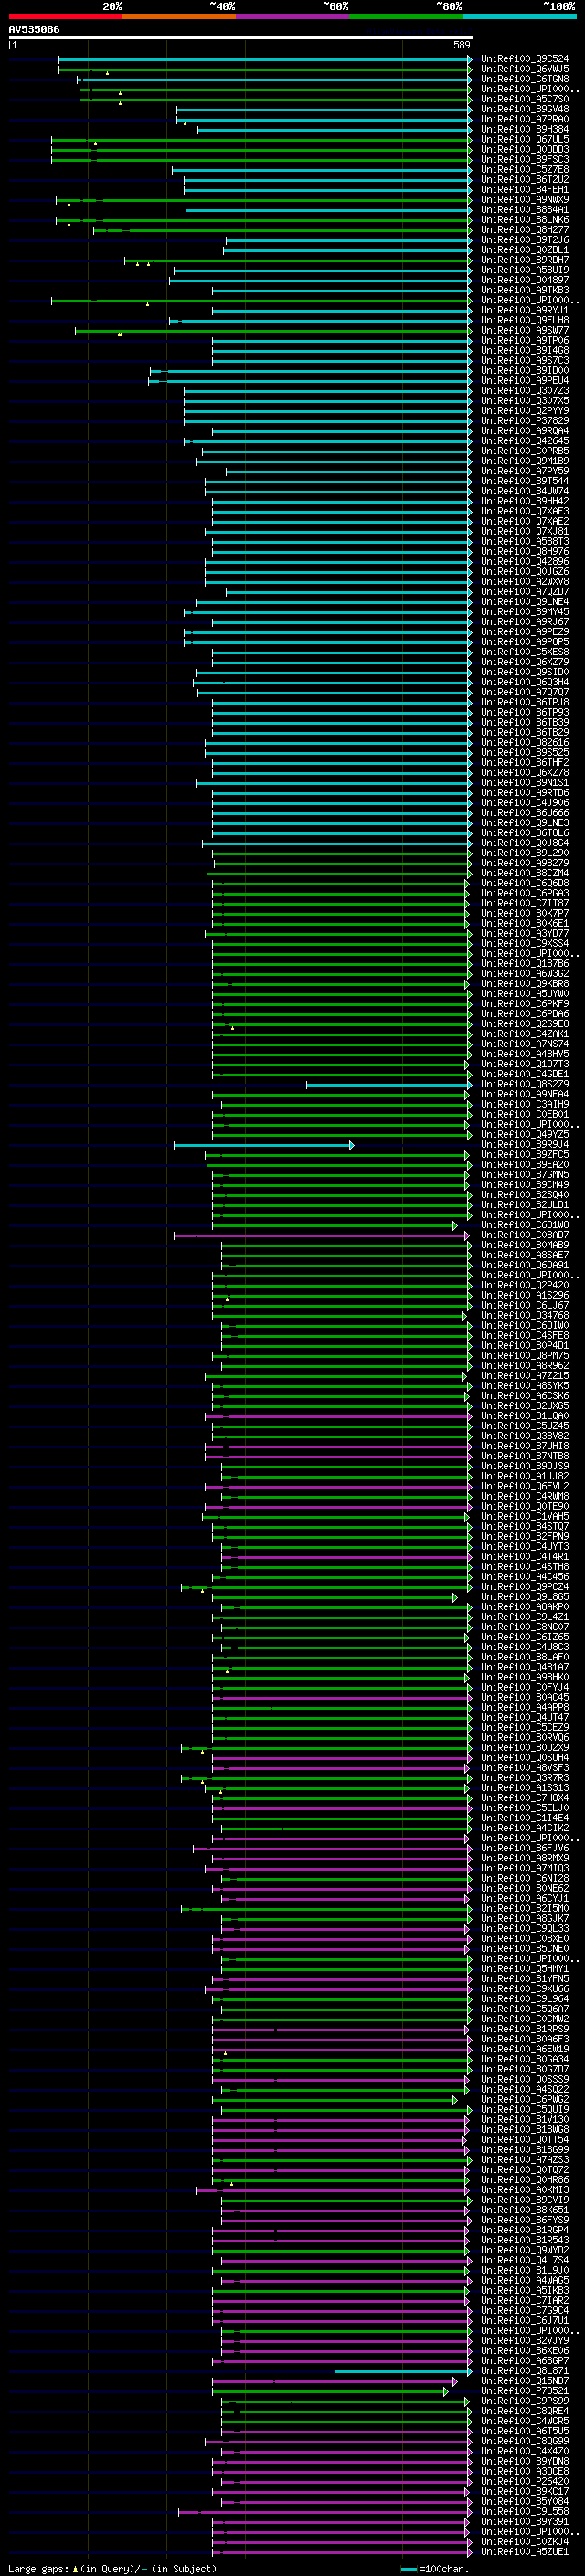Open hit UniRef100_Q6VWJ5
The width and height of the screenshot is (585, 2576).
click(525, 70)
